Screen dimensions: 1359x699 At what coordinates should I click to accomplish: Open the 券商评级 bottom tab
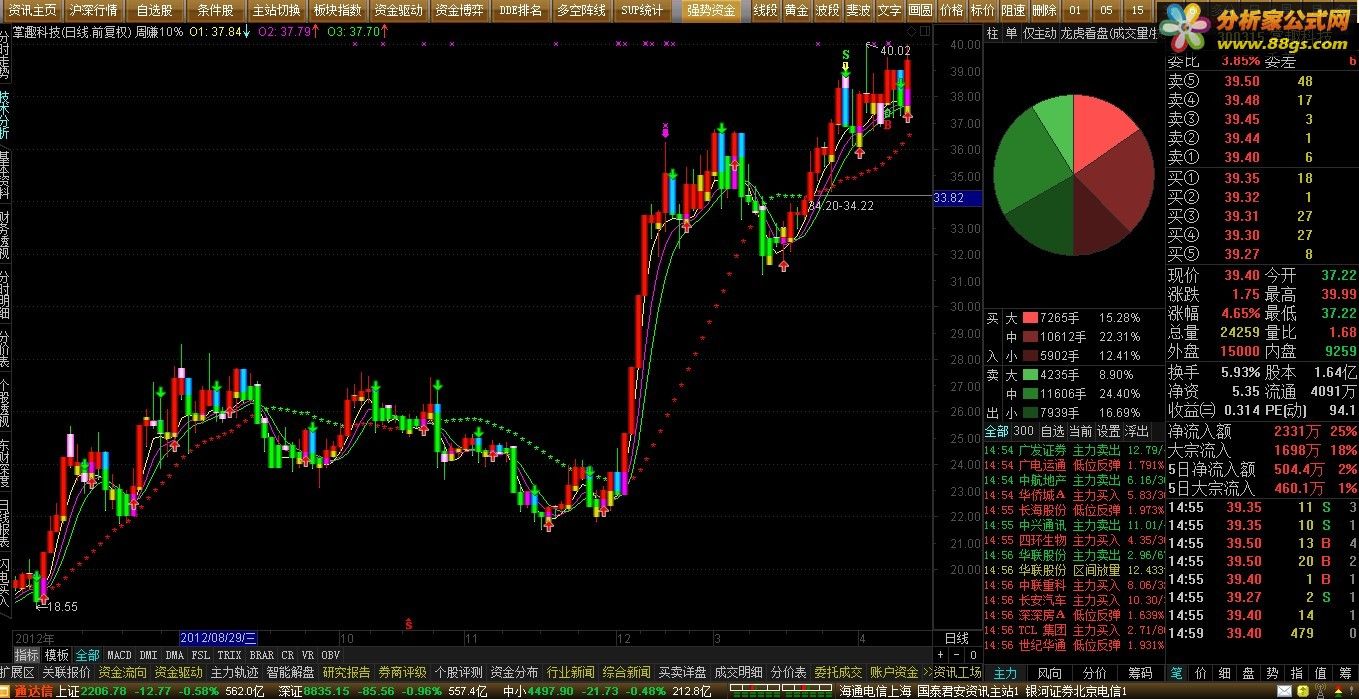tap(403, 672)
